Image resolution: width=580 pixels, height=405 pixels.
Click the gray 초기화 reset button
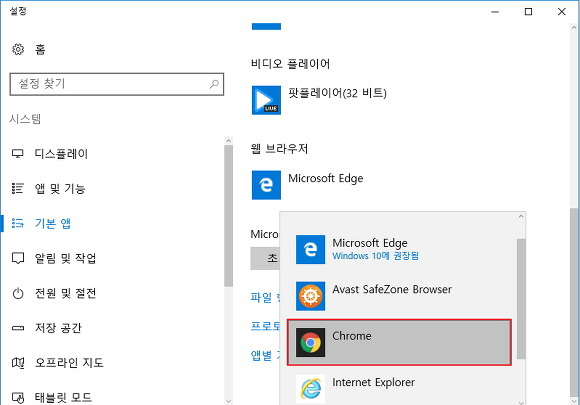[265, 258]
